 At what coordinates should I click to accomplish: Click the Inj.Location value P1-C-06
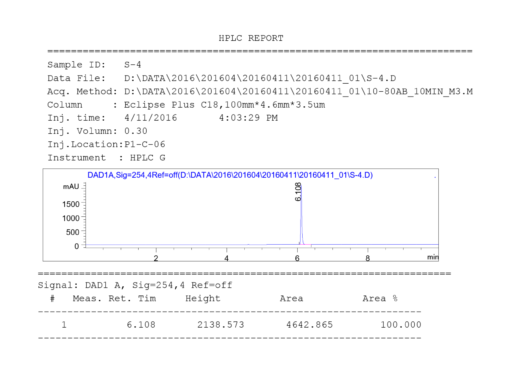(x=145, y=144)
